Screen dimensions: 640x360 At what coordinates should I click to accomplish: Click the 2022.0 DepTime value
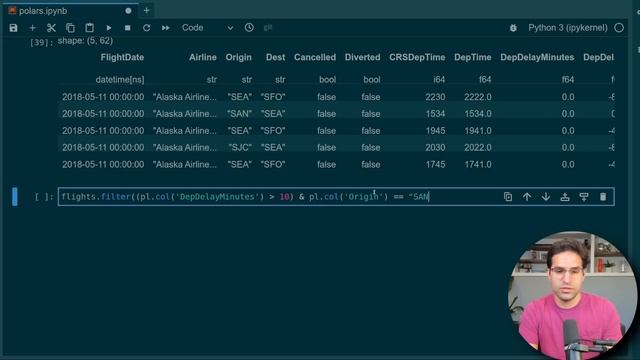pyautogui.click(x=478, y=147)
